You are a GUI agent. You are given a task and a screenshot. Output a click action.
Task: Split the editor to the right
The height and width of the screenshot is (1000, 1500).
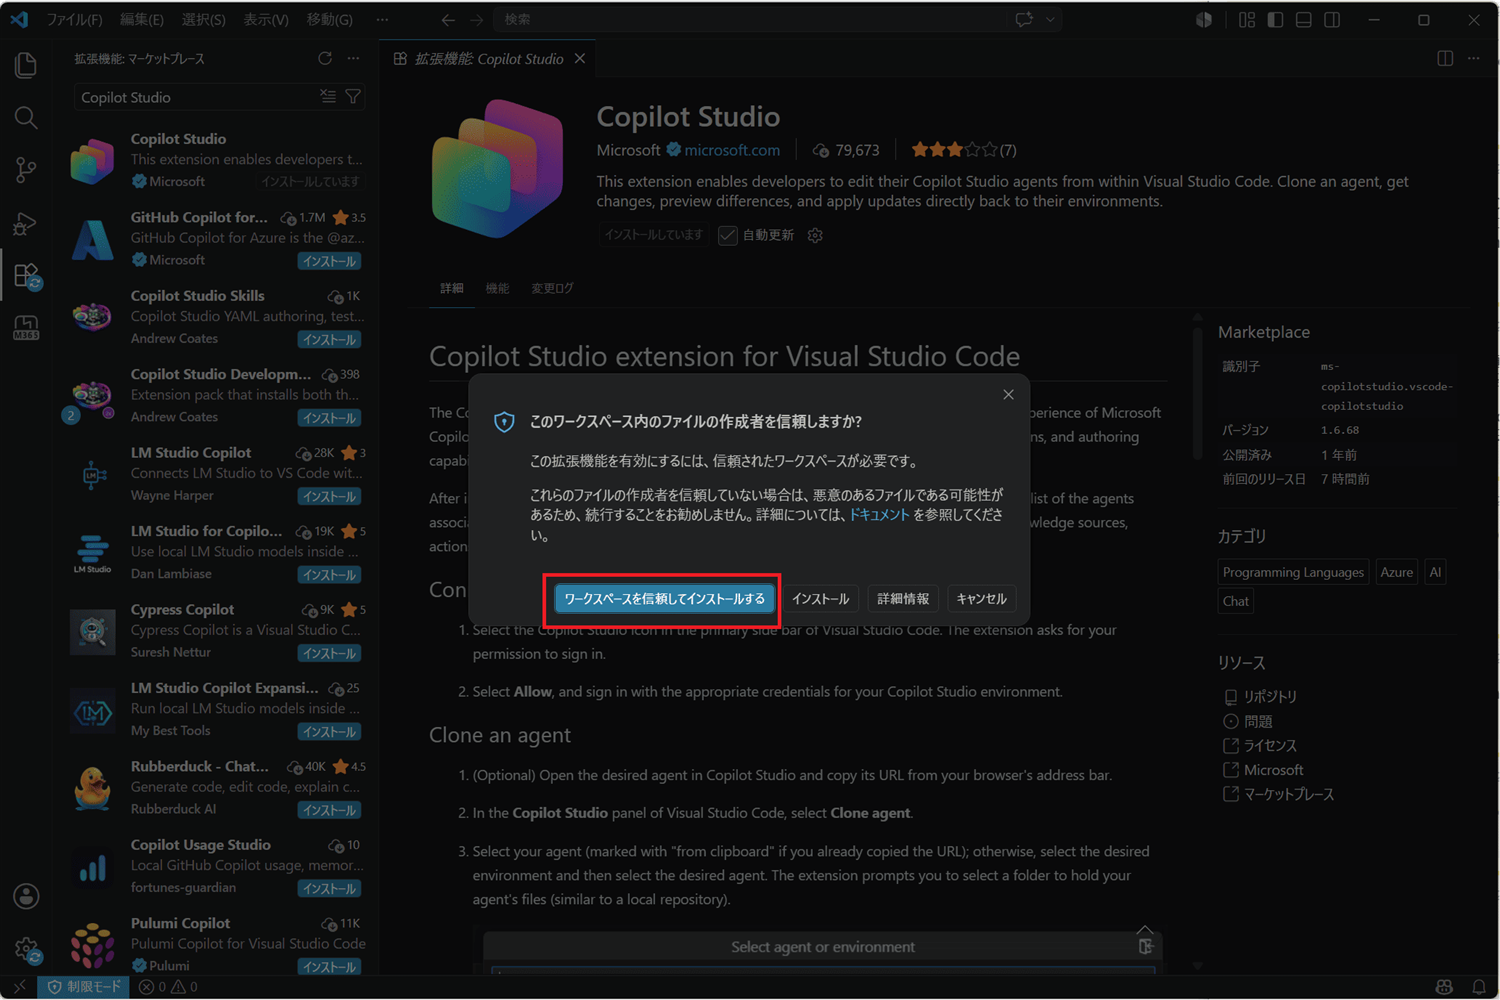[1445, 59]
